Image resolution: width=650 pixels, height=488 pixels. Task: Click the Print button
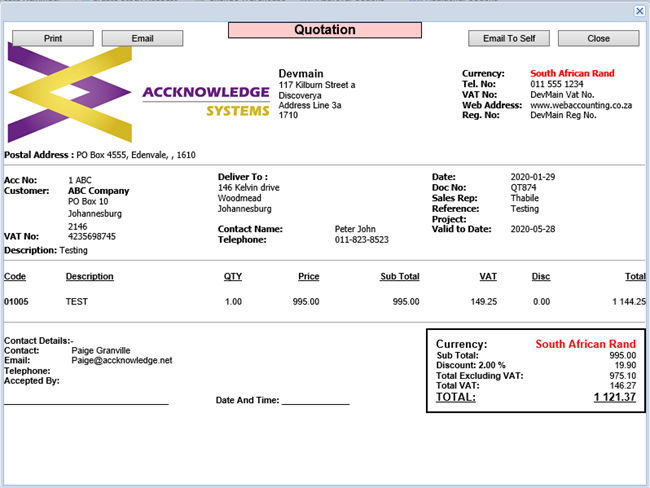(x=53, y=39)
